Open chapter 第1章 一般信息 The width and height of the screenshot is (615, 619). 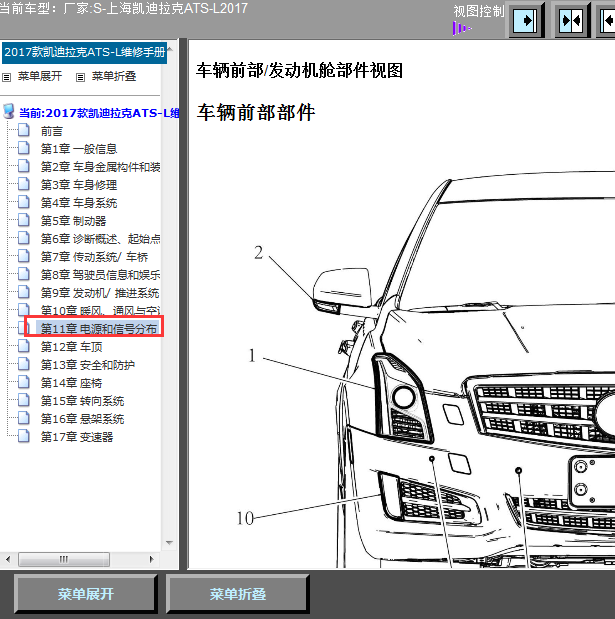79,149
